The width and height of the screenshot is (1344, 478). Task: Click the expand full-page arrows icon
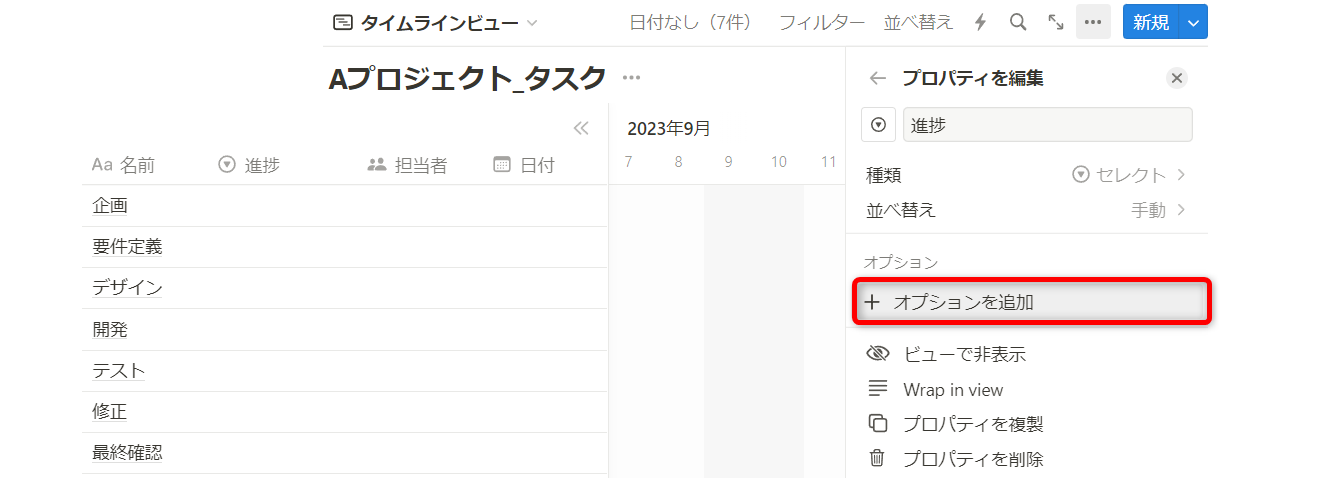click(1055, 22)
